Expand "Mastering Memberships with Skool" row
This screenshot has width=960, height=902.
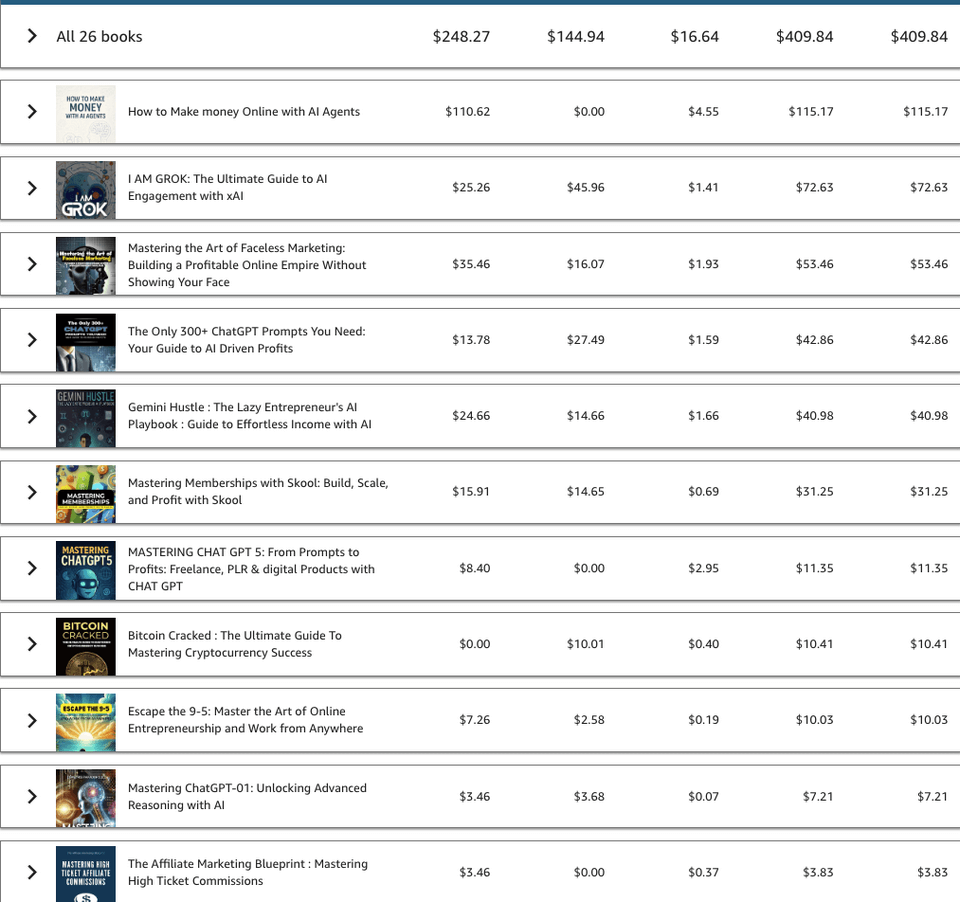[31, 492]
